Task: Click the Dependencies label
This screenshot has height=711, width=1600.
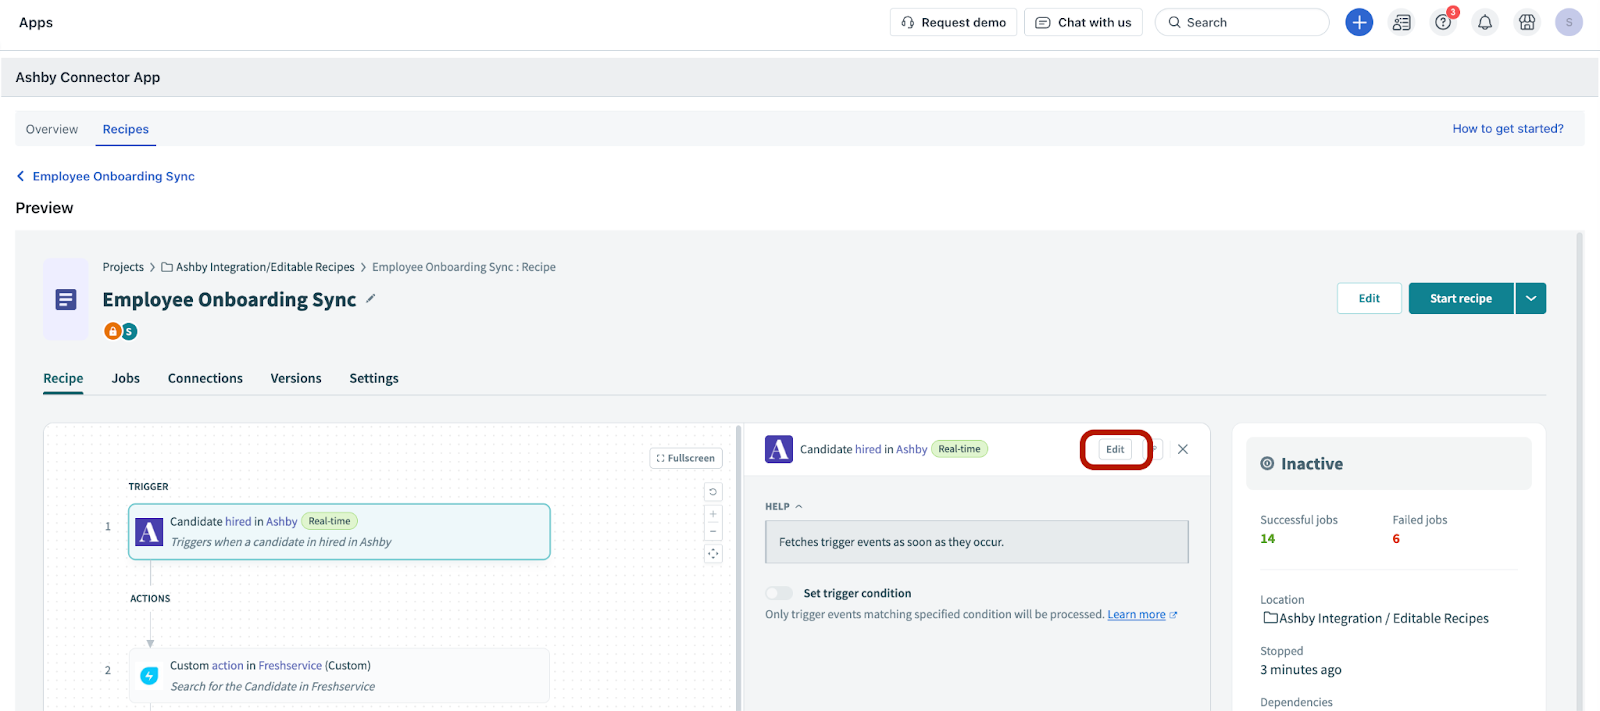Action: (x=1296, y=702)
